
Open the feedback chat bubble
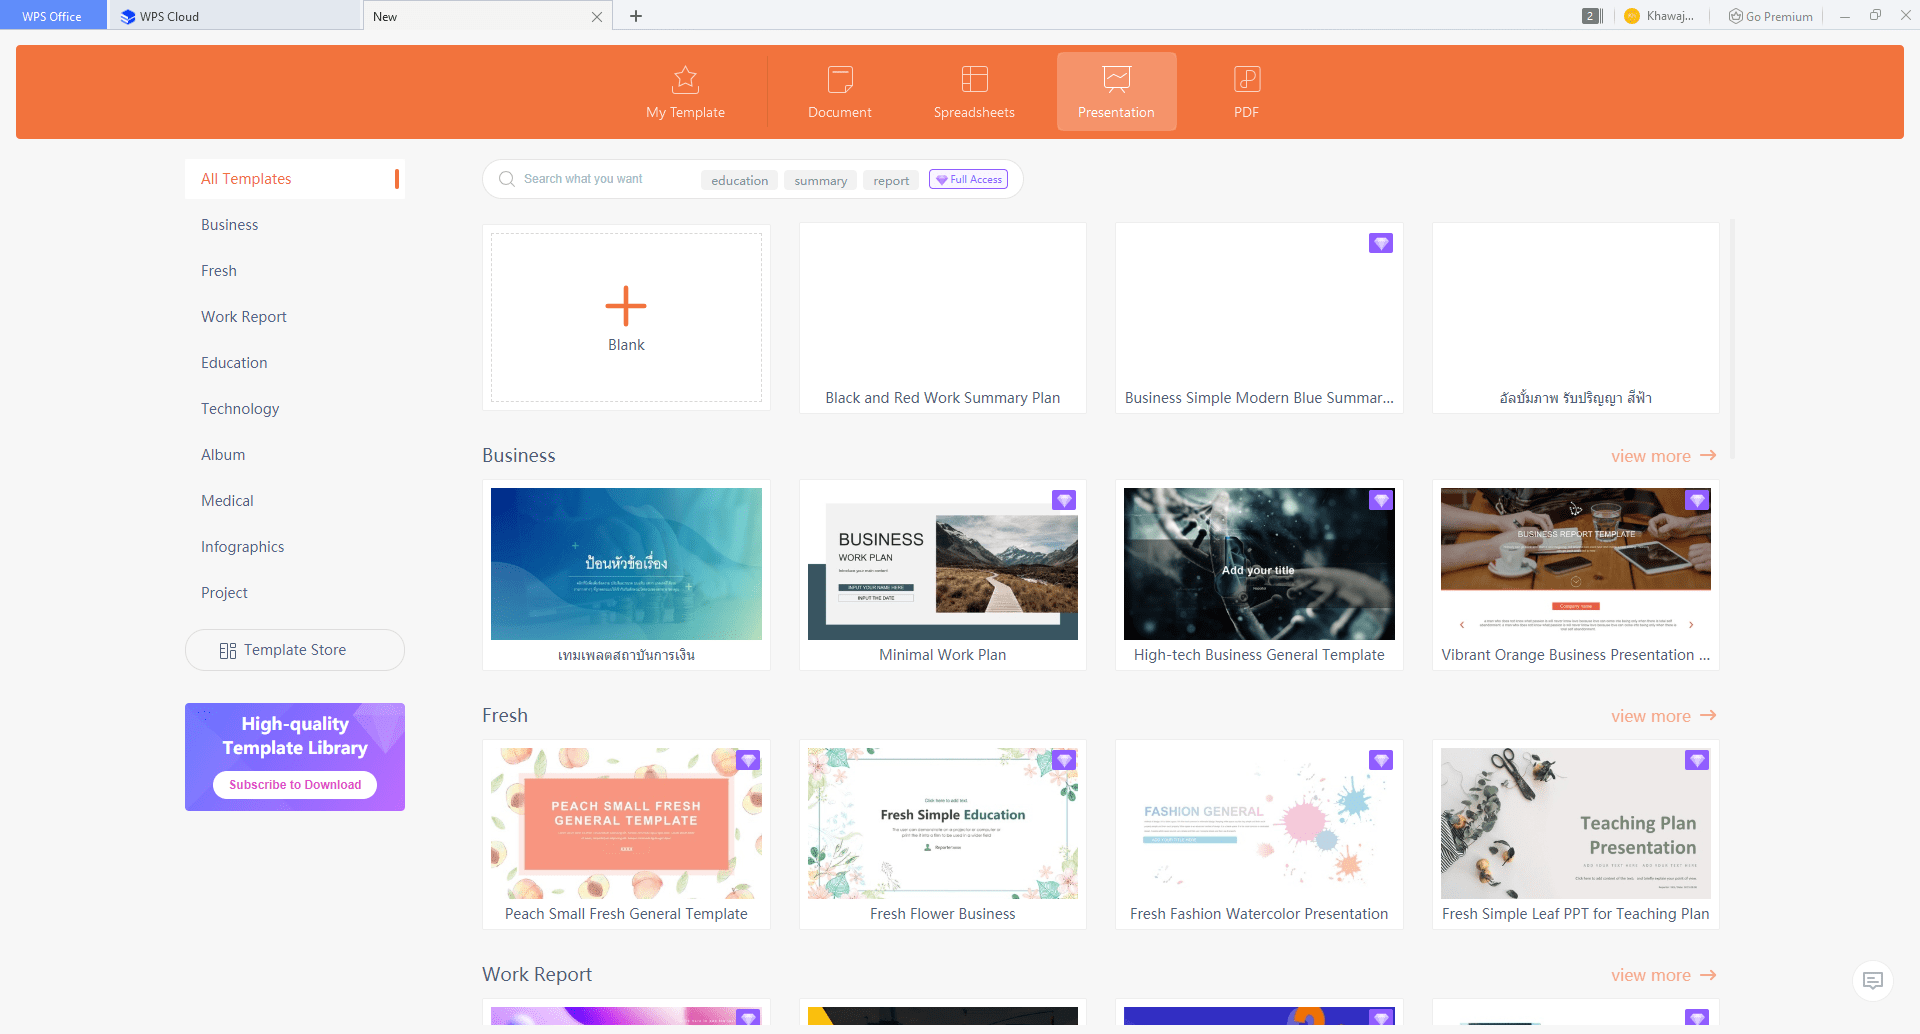point(1871,981)
